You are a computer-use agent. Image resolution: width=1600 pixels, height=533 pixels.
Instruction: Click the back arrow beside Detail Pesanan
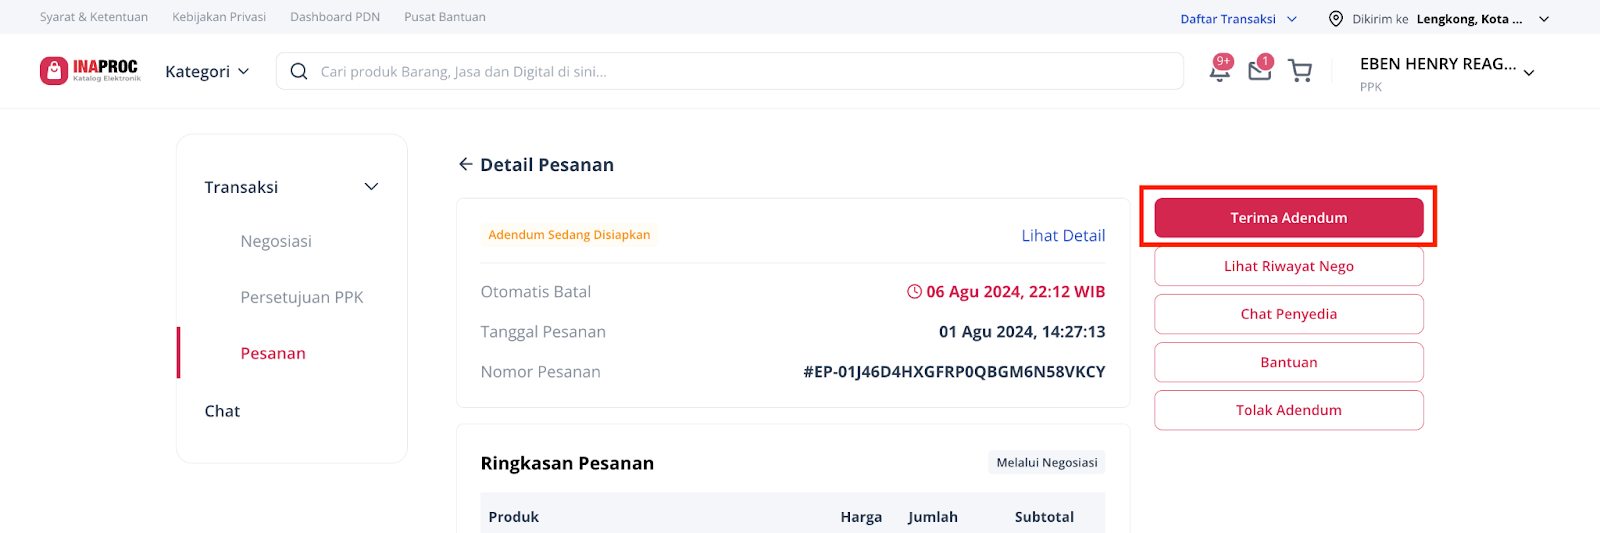465,165
